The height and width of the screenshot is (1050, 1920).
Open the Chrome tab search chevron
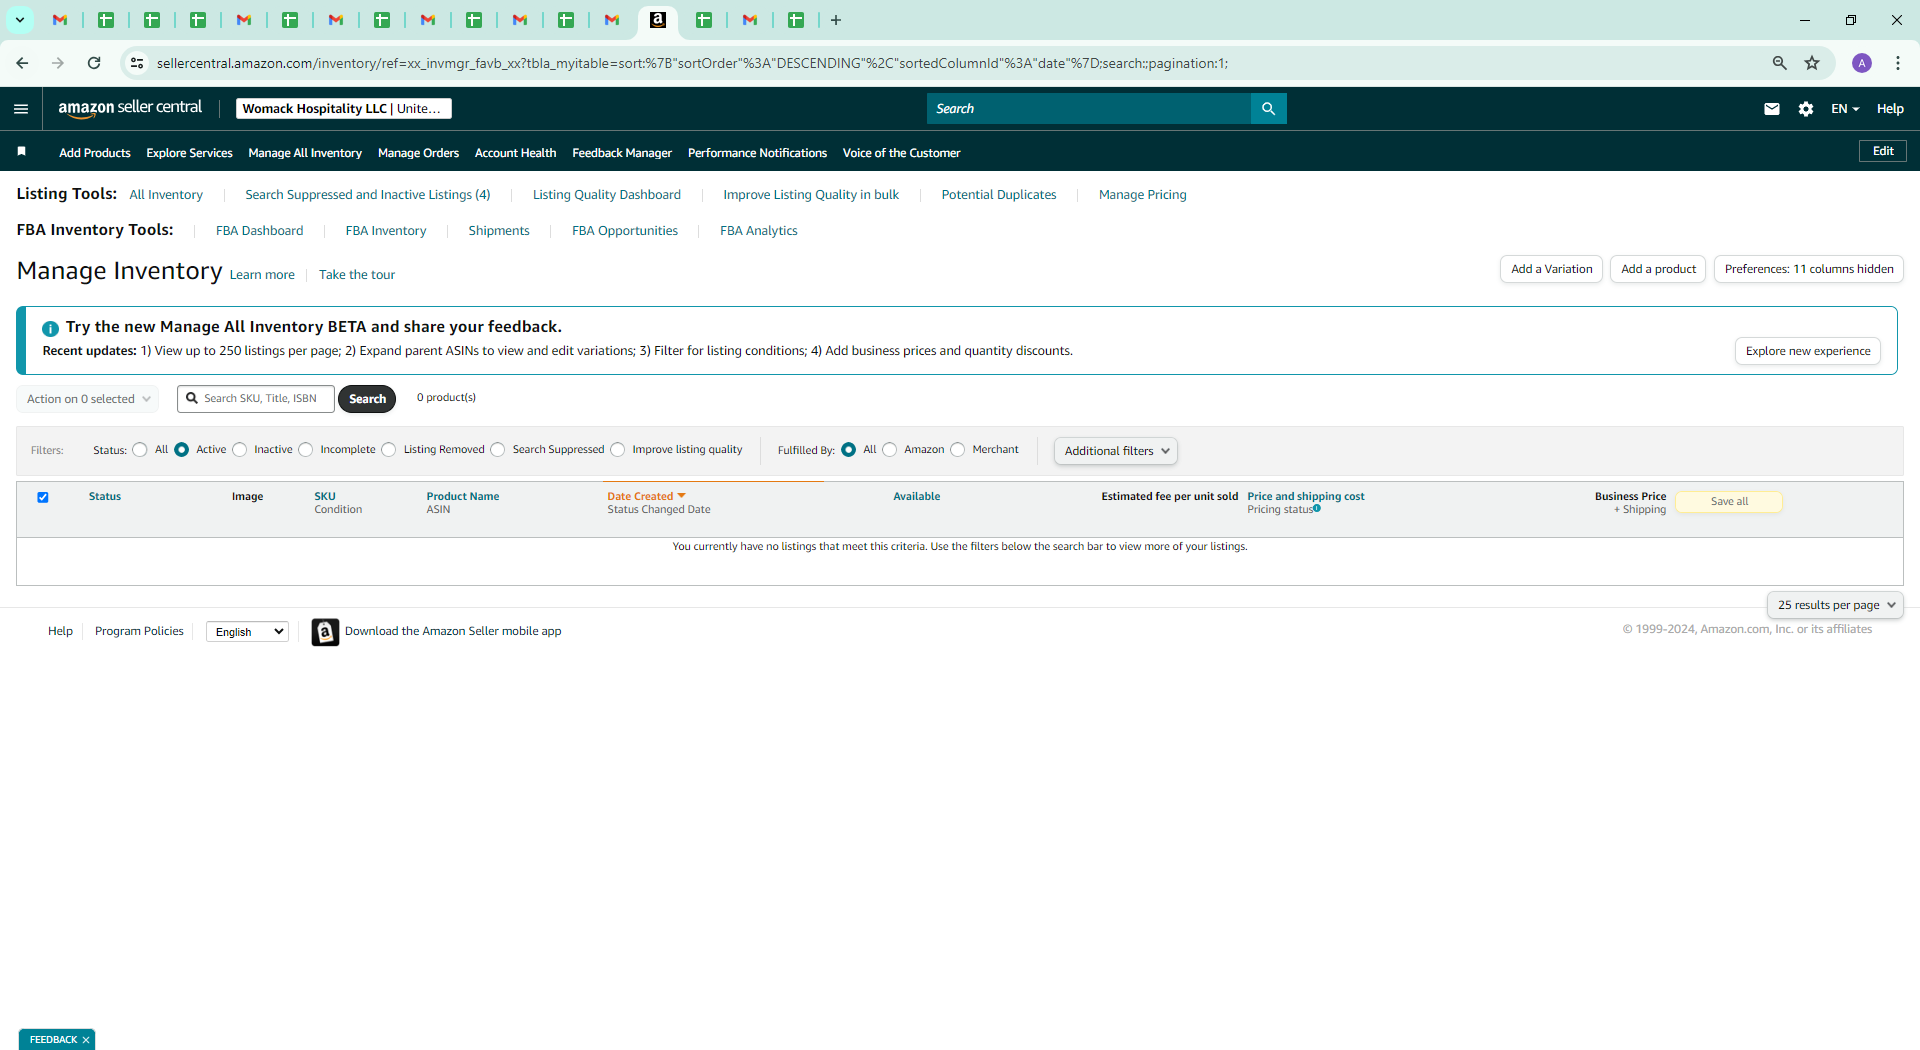pyautogui.click(x=19, y=20)
